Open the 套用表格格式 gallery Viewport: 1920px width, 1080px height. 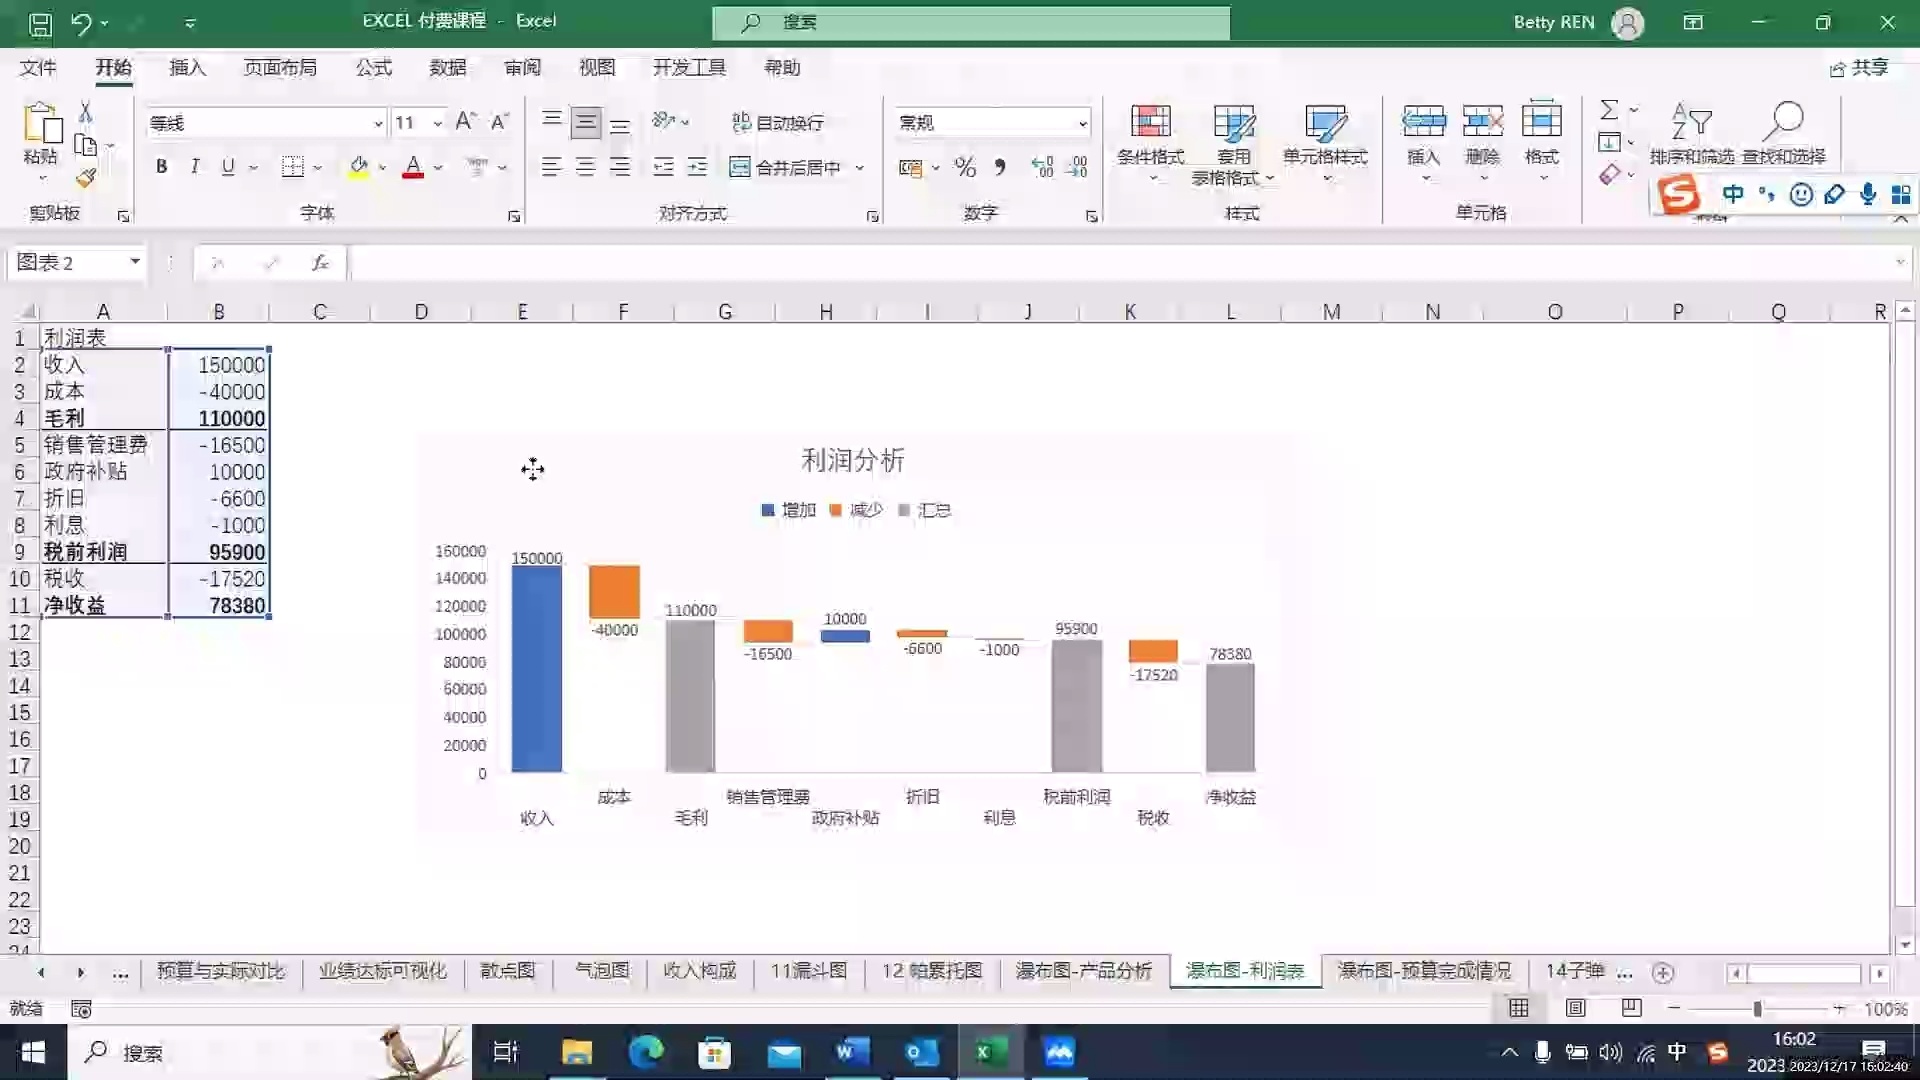pos(1233,140)
